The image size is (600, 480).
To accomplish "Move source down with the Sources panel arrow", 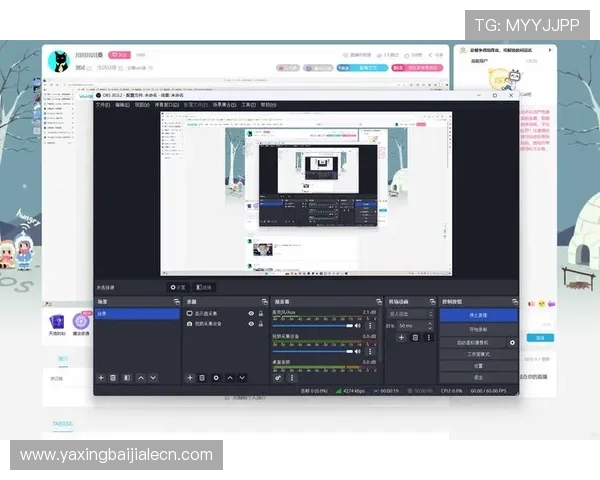I will 242,378.
